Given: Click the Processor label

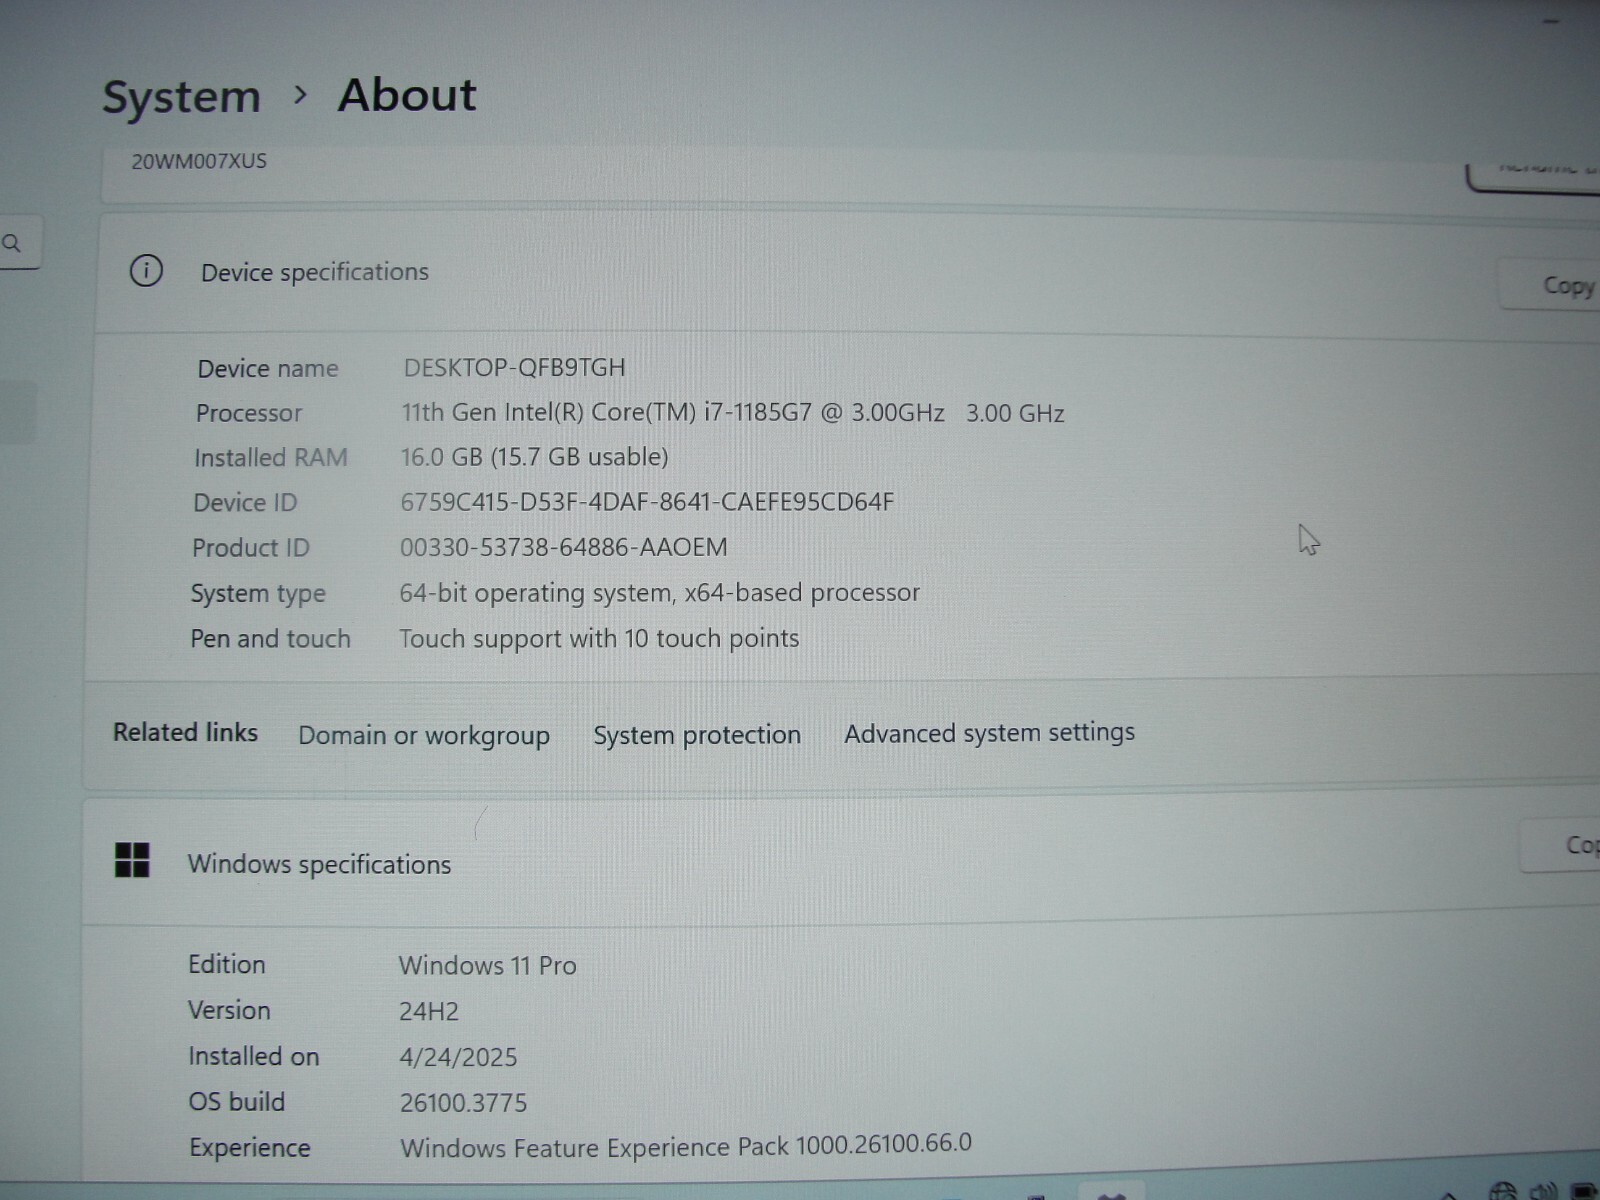Looking at the screenshot, I should (x=249, y=413).
